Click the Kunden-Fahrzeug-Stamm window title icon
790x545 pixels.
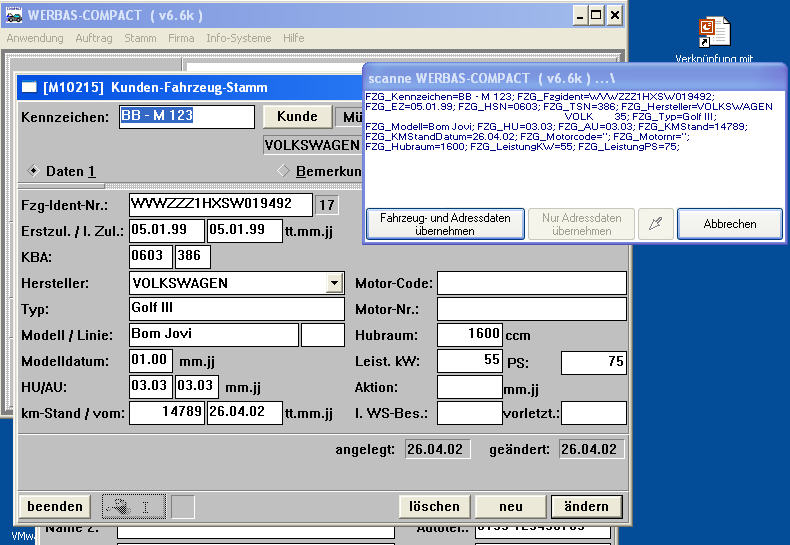click(x=29, y=87)
